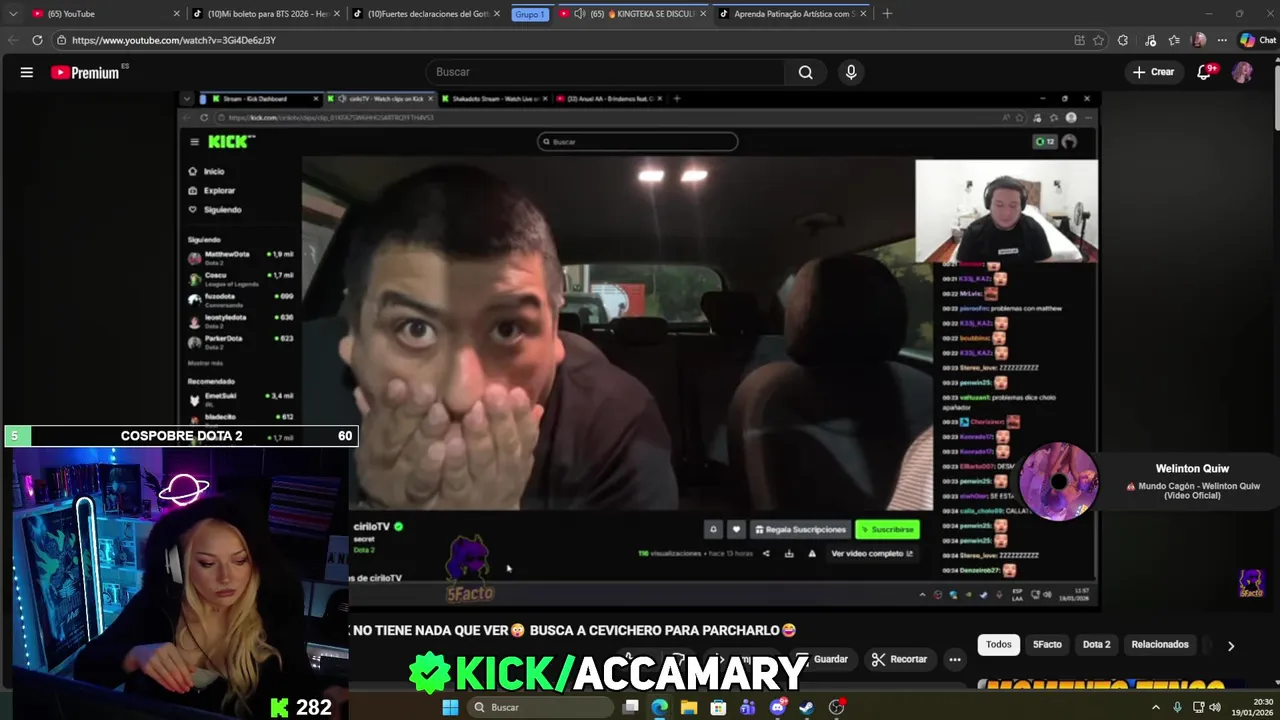Open the Windows Start menu
Screen dimensions: 1280x720
[450, 707]
